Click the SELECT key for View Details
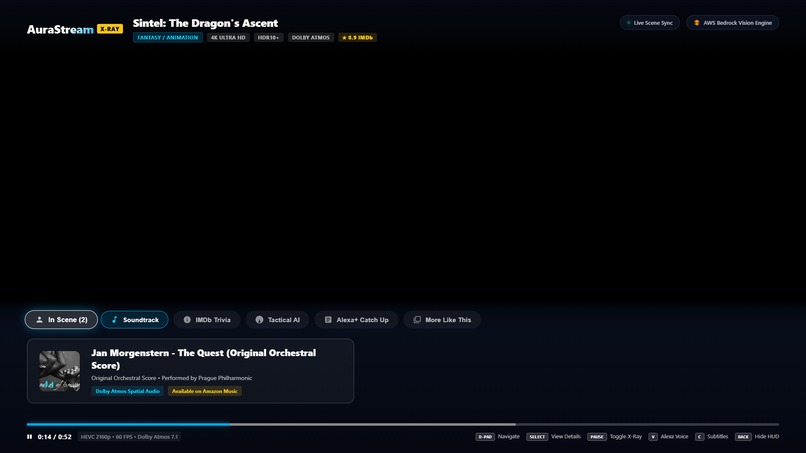The image size is (806, 453). click(537, 437)
